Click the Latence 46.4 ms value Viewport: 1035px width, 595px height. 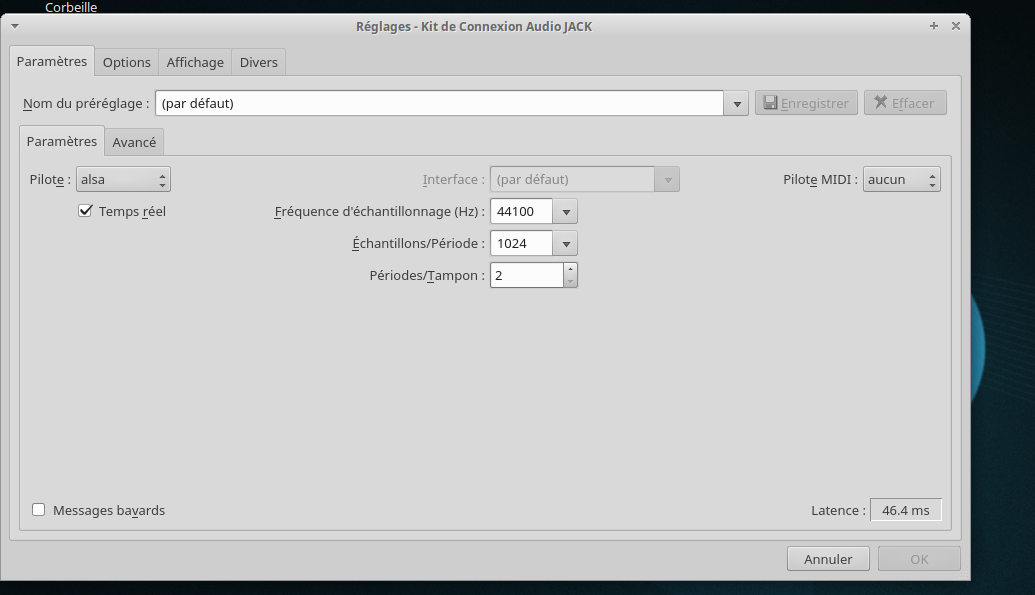[x=906, y=510]
